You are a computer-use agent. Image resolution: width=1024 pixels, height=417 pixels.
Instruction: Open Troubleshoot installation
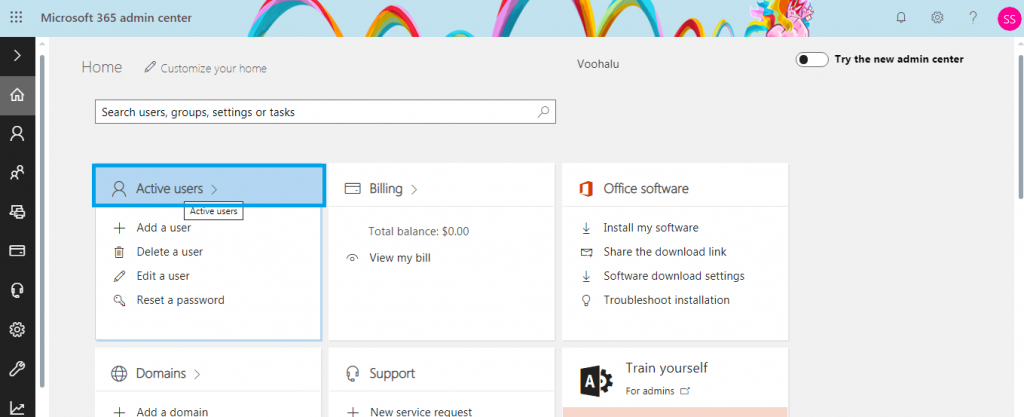click(667, 300)
